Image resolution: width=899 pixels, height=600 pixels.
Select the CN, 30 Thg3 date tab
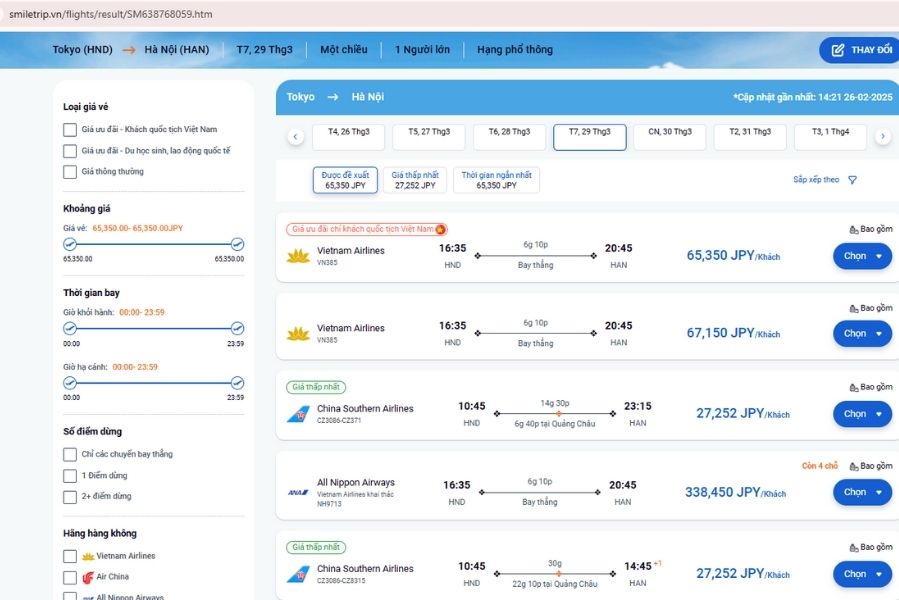(669, 137)
